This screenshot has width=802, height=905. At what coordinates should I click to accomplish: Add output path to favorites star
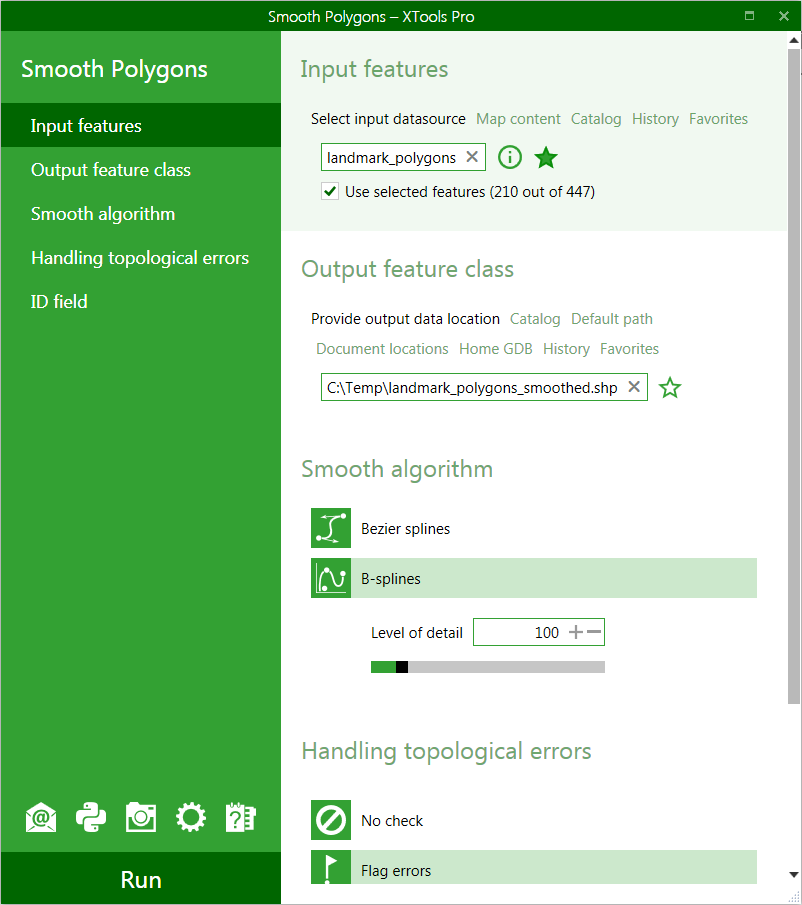[670, 387]
